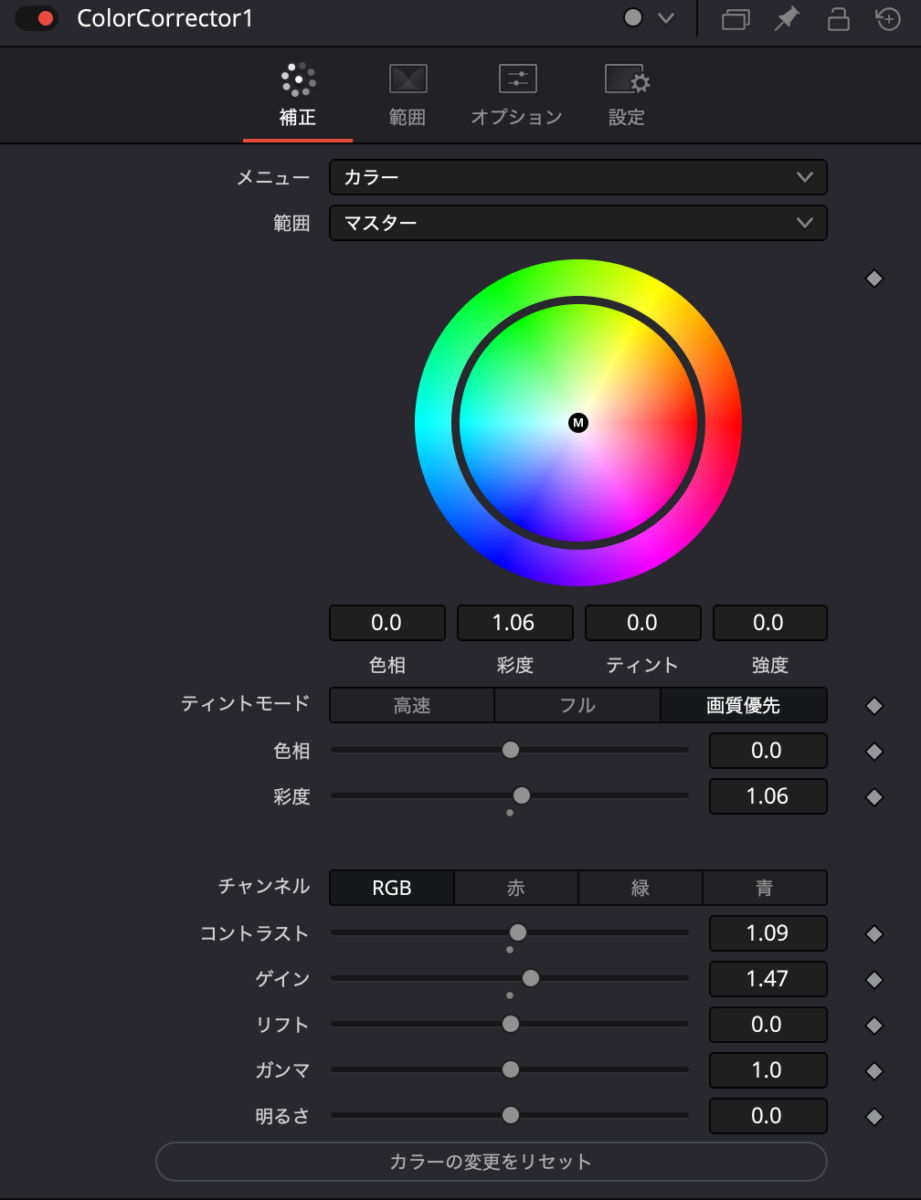Click the default marker dot under 彩度 slider
The height and width of the screenshot is (1200, 921).
(x=510, y=813)
